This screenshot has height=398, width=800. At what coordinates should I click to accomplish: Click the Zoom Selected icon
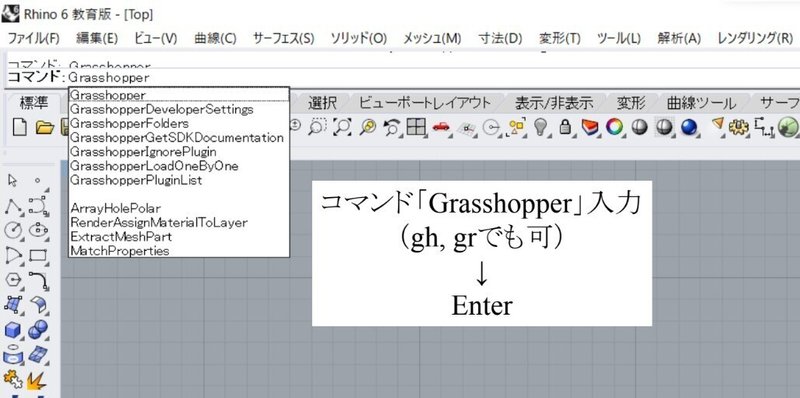point(367,127)
